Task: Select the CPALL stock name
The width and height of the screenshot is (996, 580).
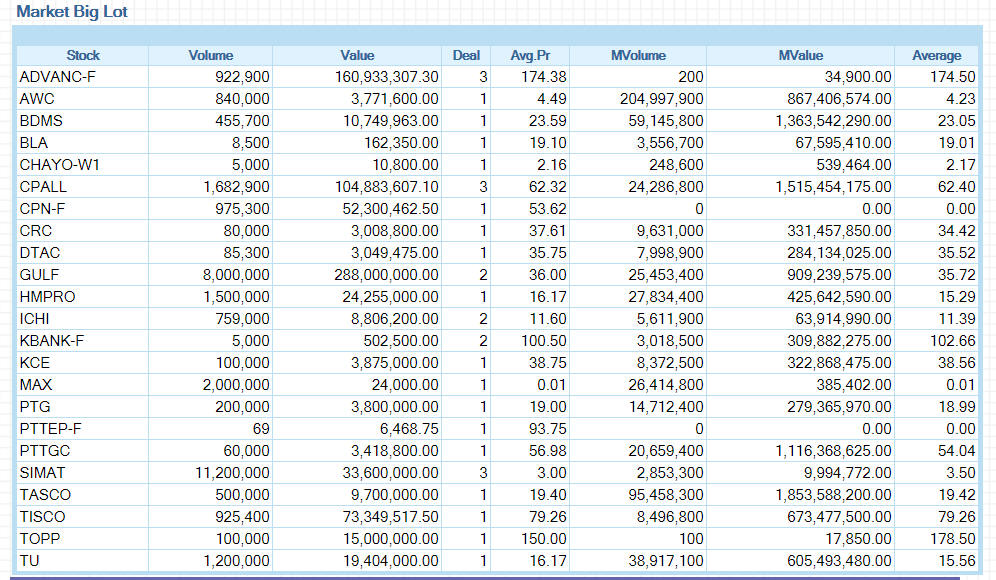Action: [x=43, y=187]
